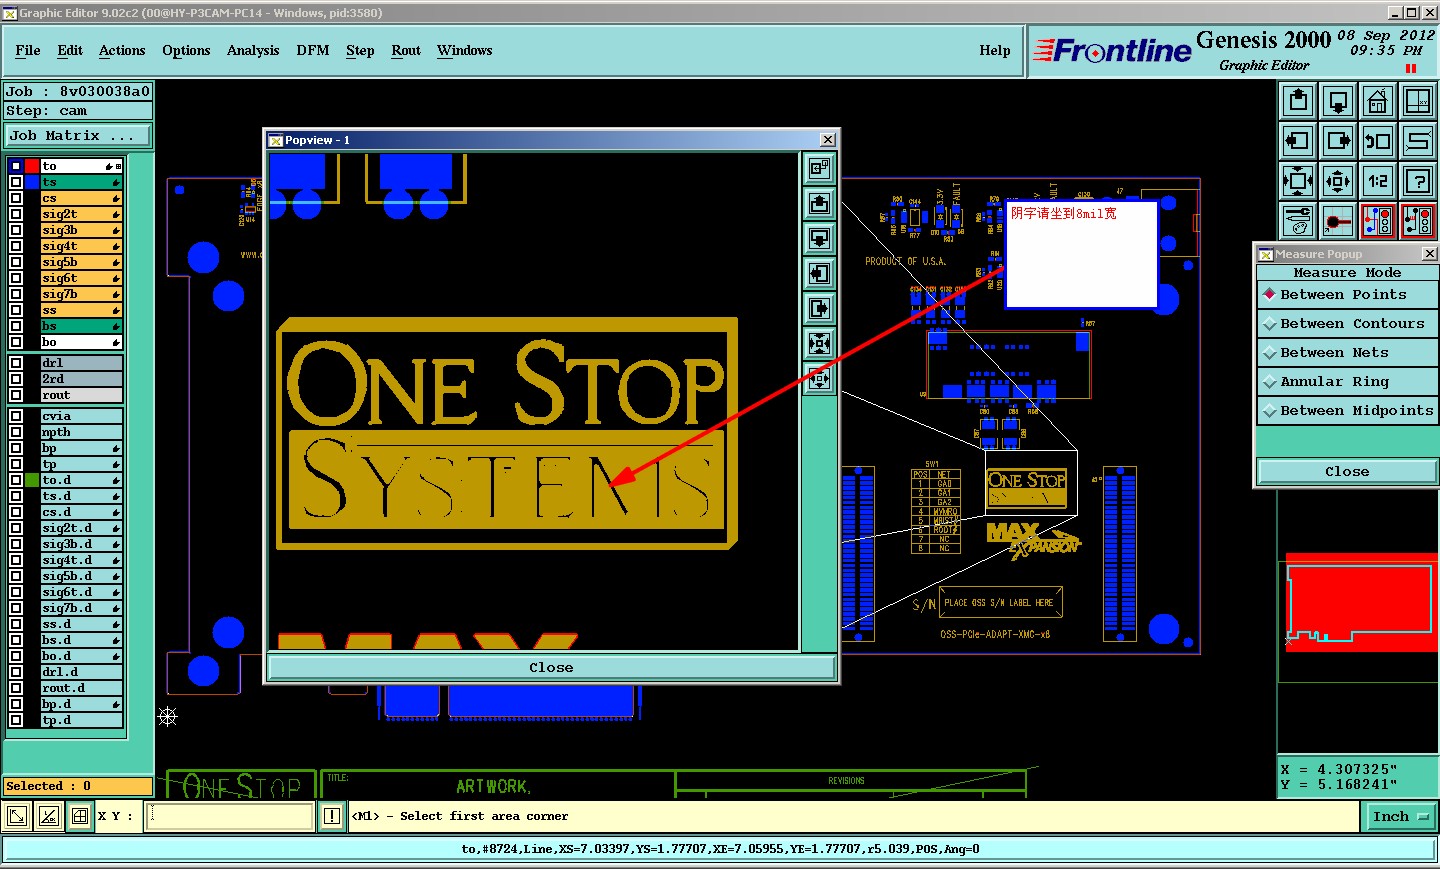Image resolution: width=1440 pixels, height=869 pixels.
Task: Toggle display checkbox for layer to.d
Action: point(16,480)
